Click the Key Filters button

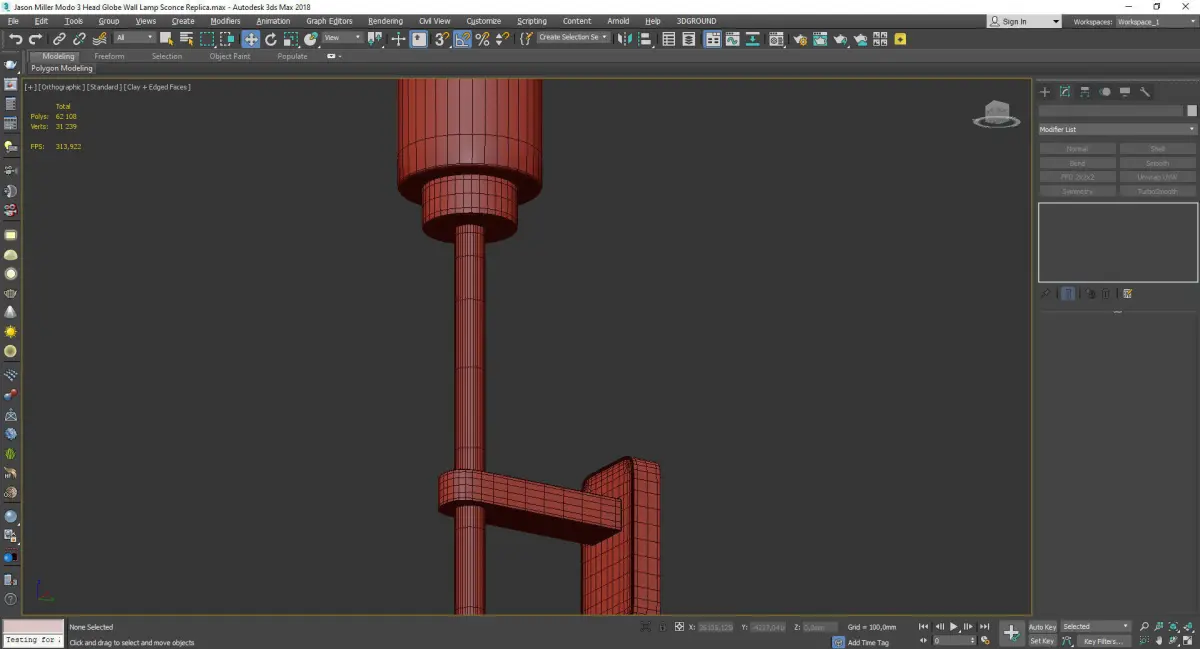click(x=1102, y=640)
